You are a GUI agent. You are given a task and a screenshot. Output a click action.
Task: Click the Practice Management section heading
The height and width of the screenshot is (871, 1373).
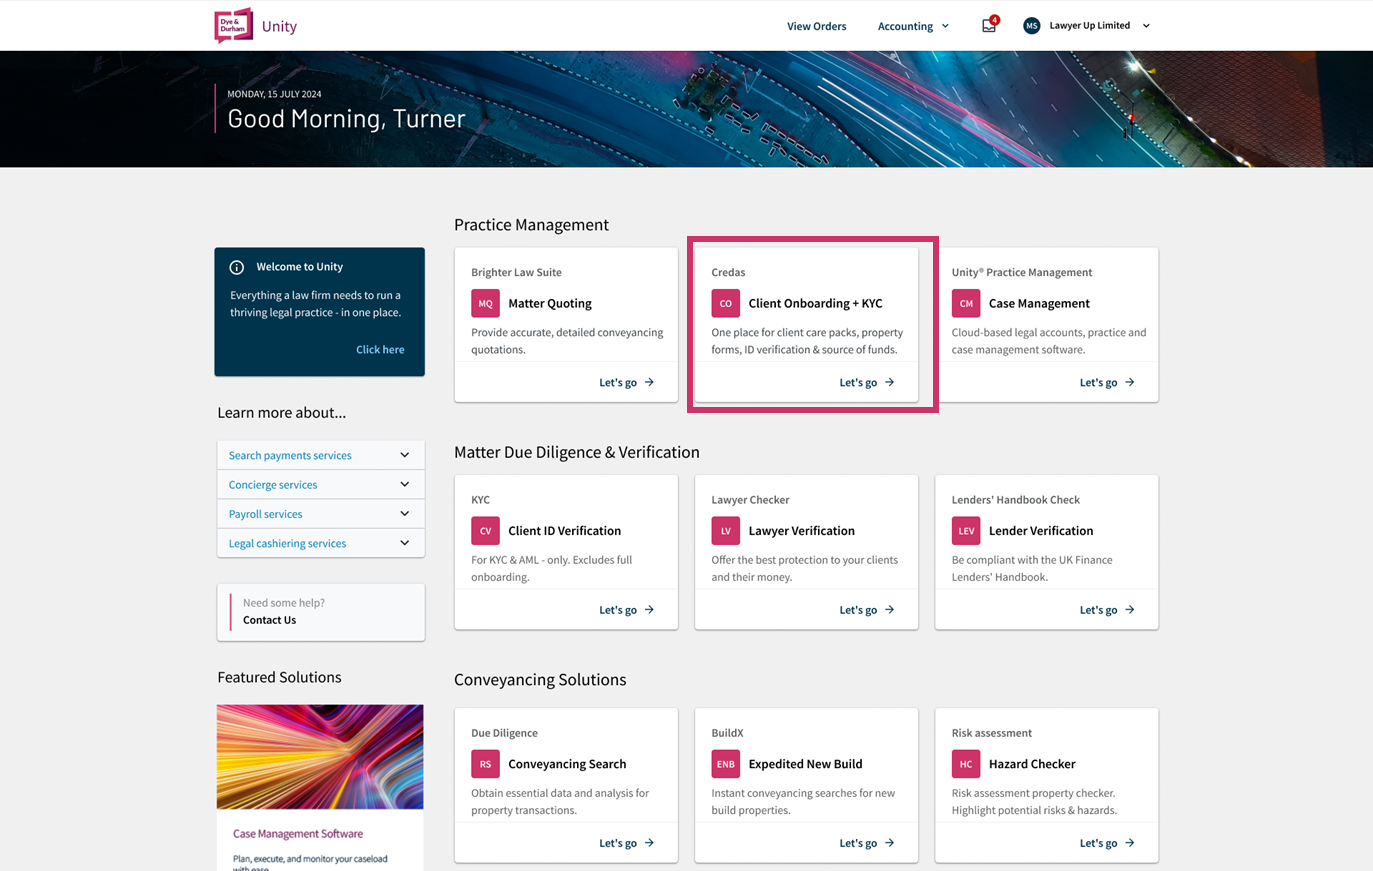531,225
